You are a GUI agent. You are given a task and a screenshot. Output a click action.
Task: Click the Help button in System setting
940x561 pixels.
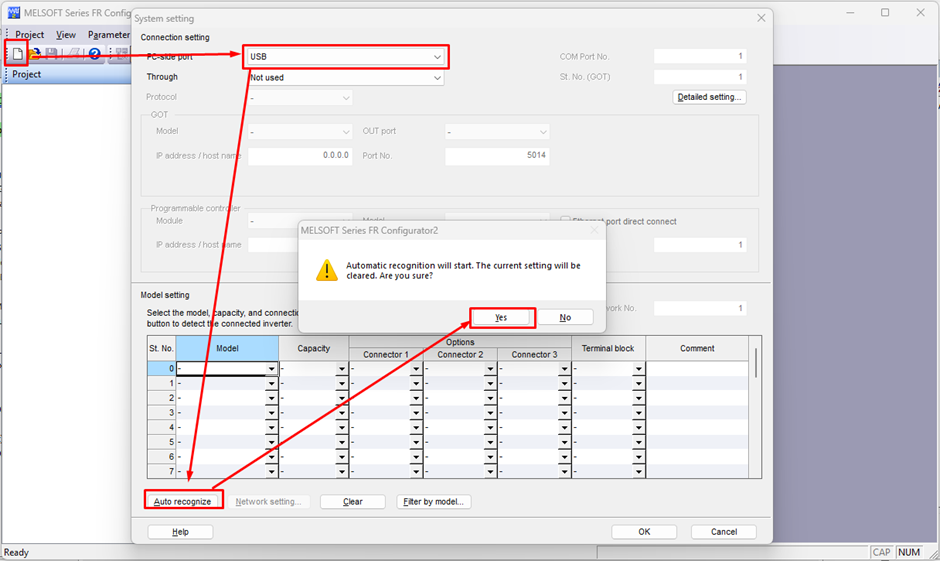[180, 531]
